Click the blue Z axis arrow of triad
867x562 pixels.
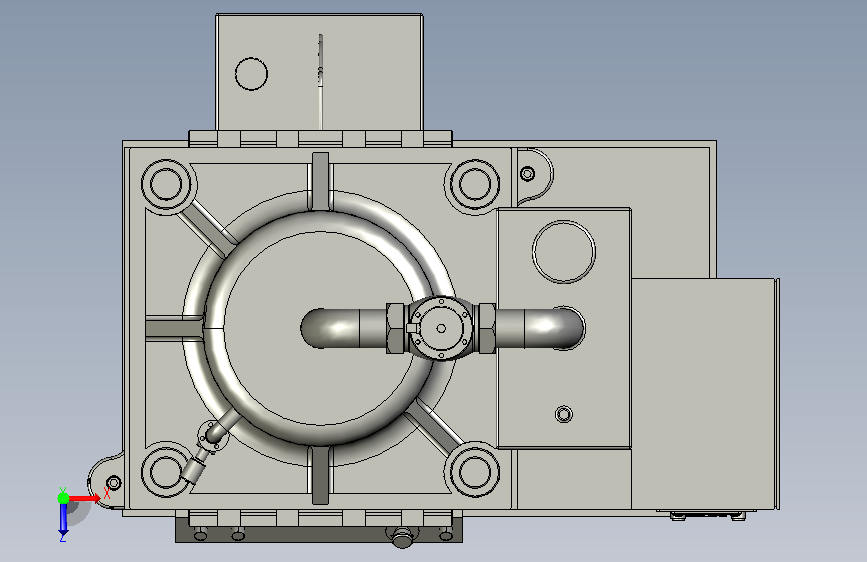point(63,521)
